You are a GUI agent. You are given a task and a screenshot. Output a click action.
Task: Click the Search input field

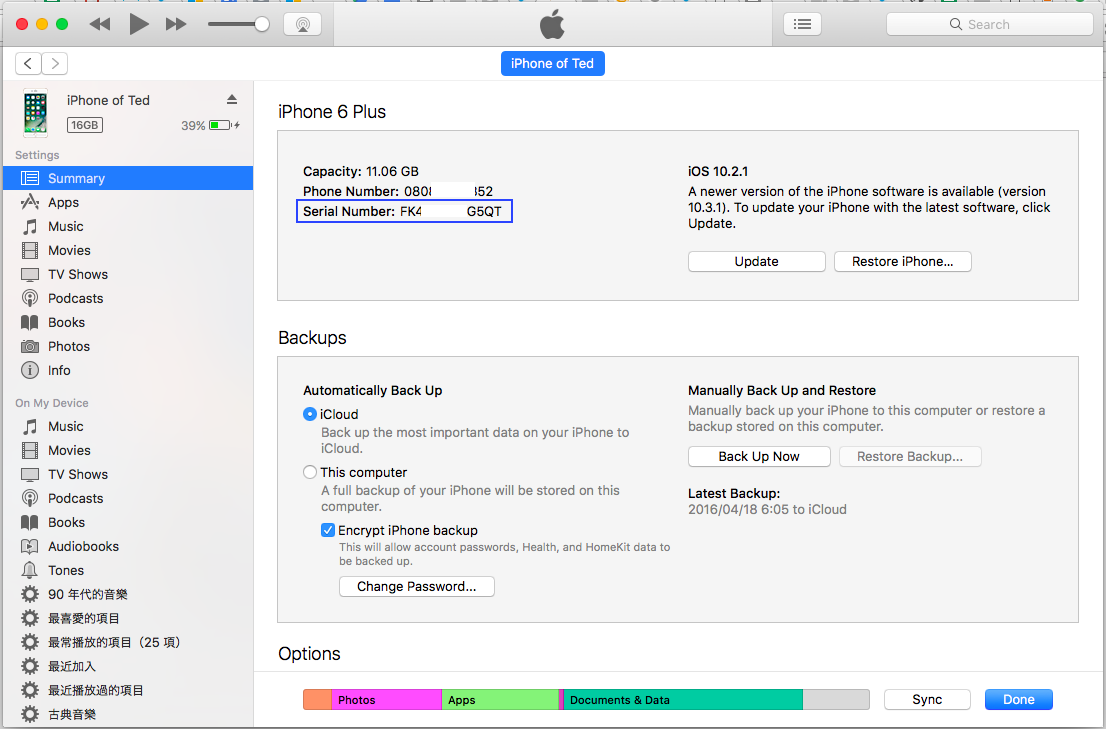(988, 24)
